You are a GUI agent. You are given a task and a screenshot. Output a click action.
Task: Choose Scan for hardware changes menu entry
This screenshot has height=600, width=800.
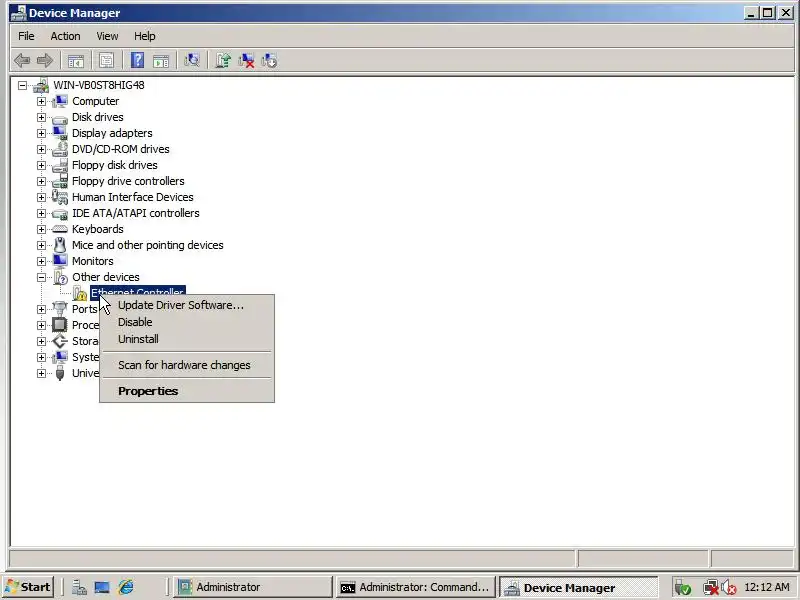187,365
